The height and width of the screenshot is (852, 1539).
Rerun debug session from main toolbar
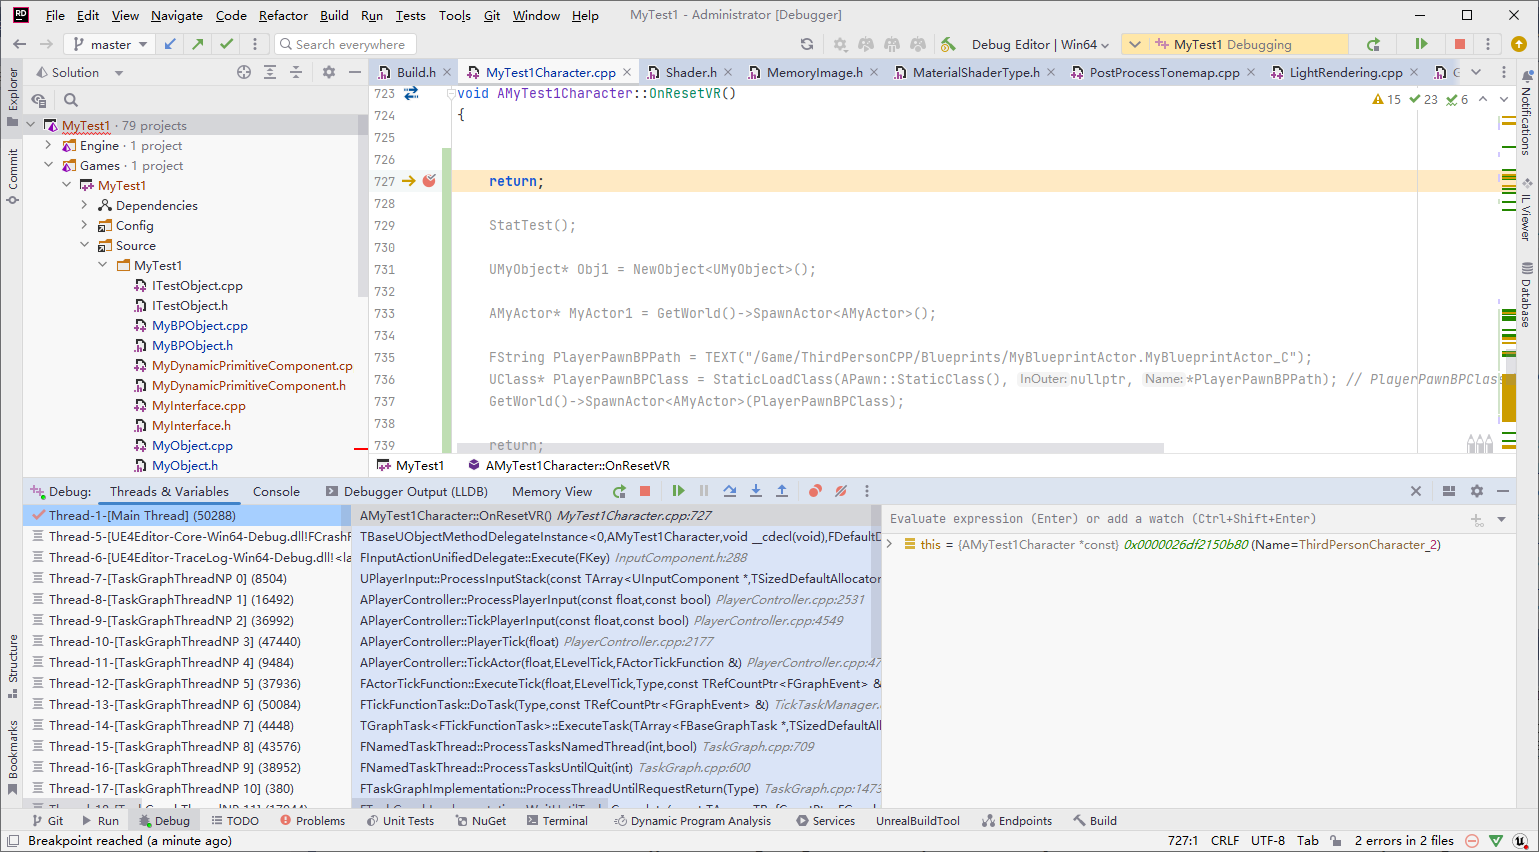point(1374,44)
